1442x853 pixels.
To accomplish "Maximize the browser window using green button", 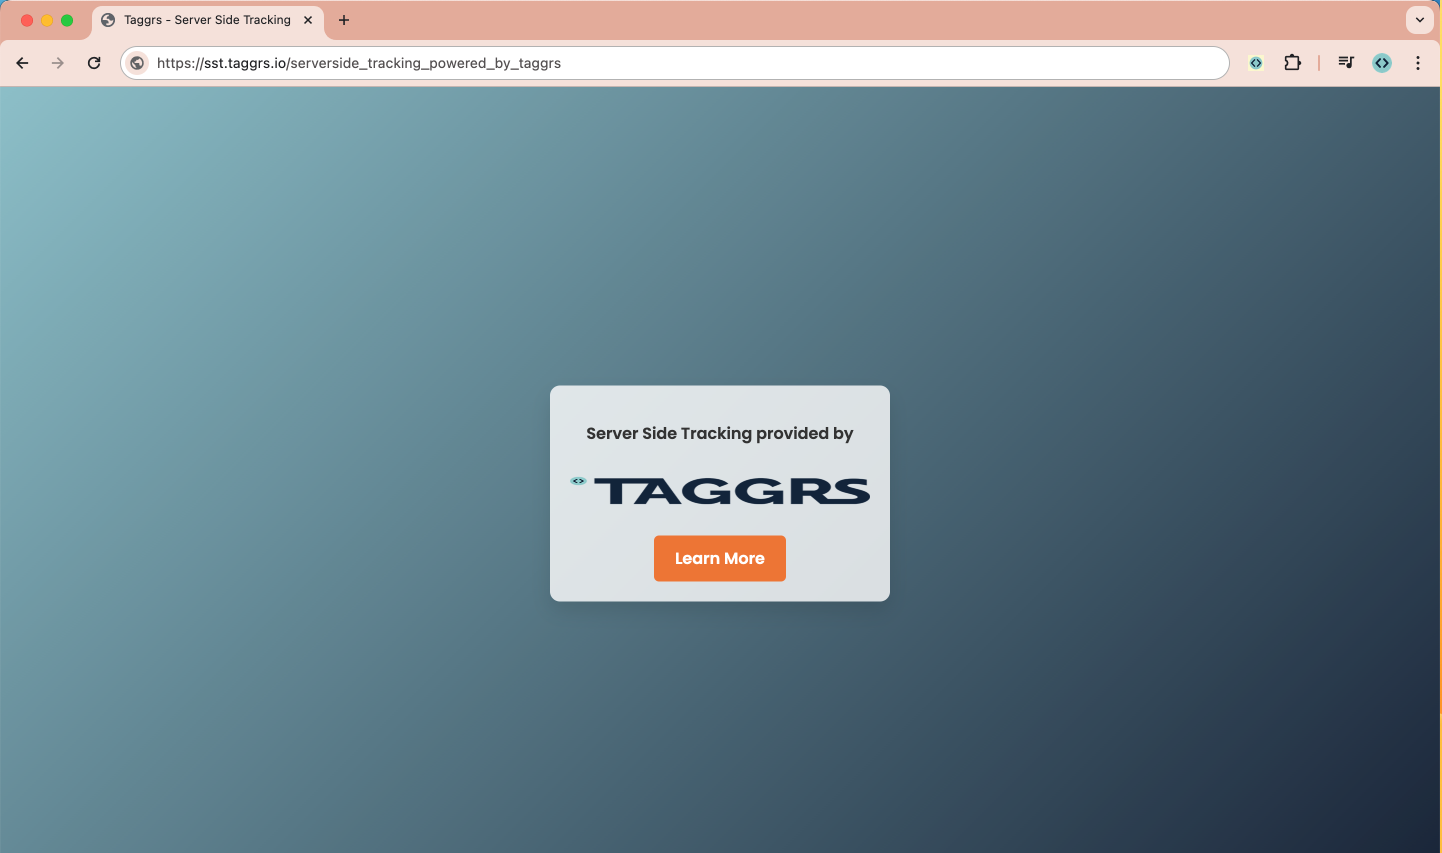I will pos(67,20).
